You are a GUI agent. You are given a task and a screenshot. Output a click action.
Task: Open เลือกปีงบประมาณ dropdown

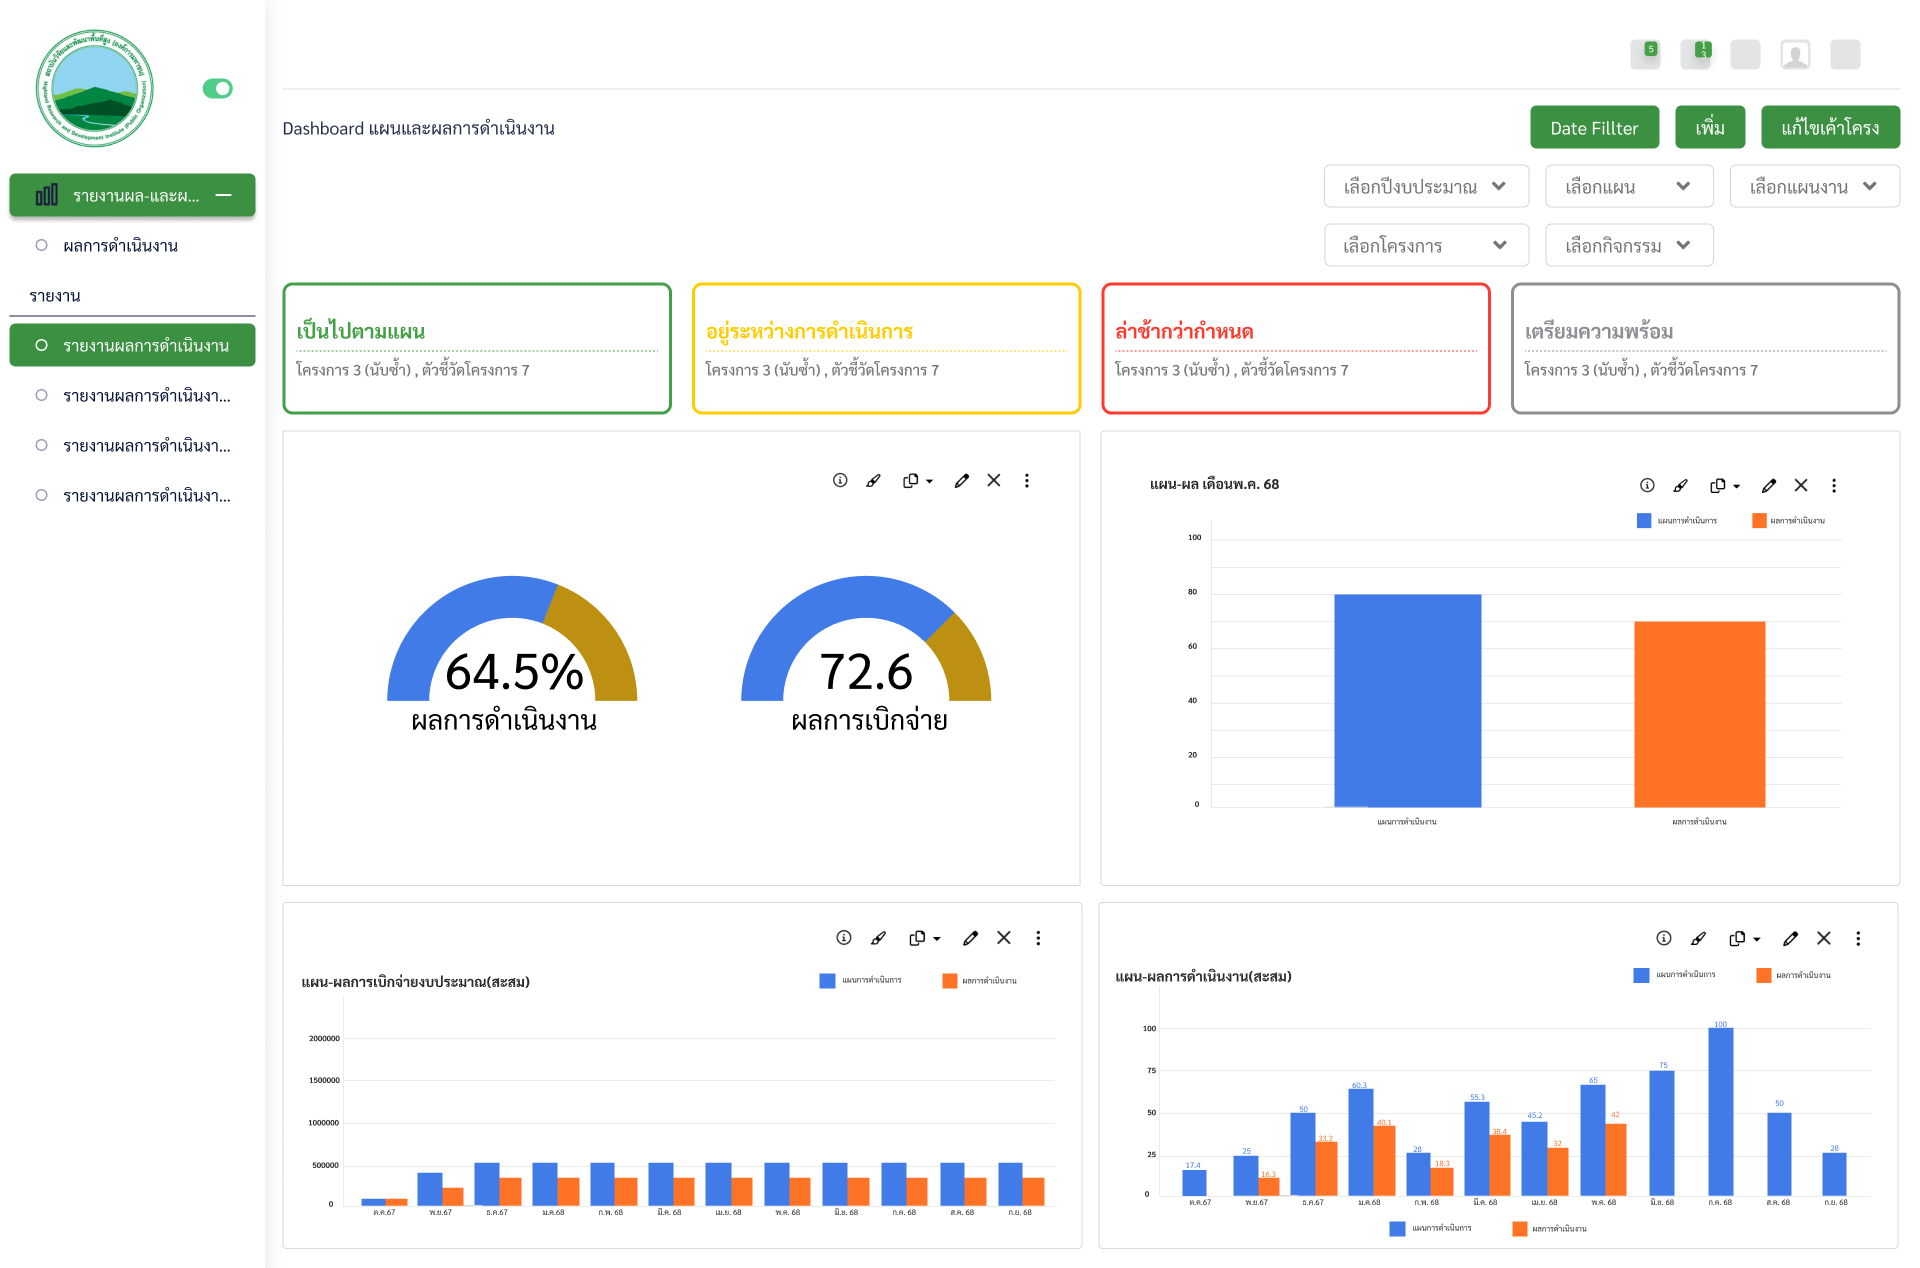[1425, 187]
